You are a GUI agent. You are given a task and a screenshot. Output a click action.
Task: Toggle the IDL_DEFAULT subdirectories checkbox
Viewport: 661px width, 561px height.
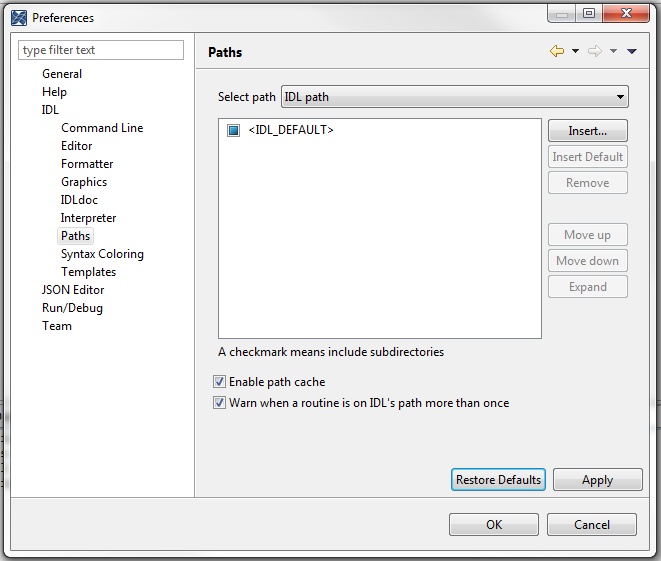[233, 130]
